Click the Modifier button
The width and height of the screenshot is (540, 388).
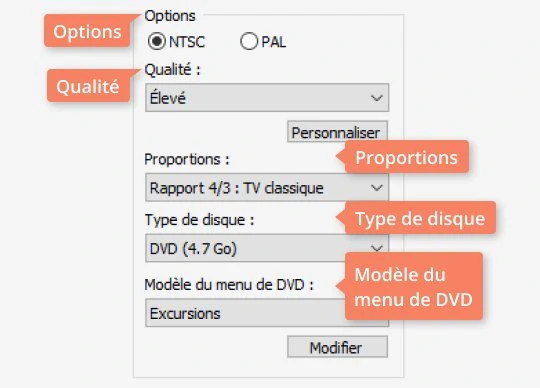tap(337, 347)
